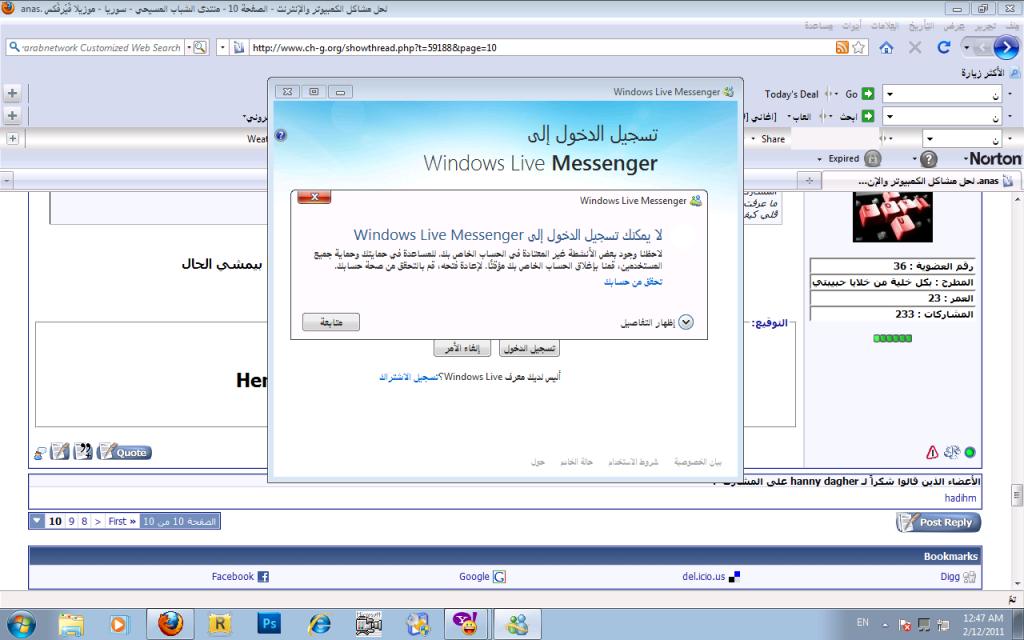Viewport: 1024px width, 640px height.
Task: Open the 'verify your account' (تحقق من حسابك) link
Action: 634,283
